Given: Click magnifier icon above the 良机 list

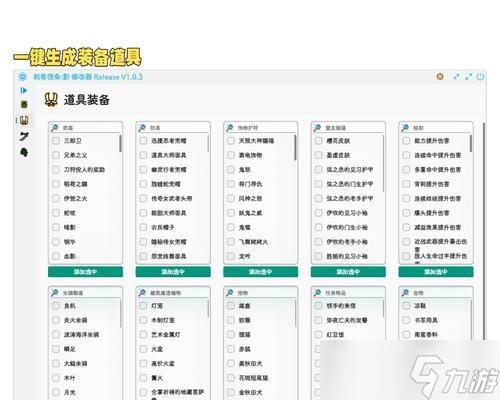Looking at the screenshot, I should 55,292.
